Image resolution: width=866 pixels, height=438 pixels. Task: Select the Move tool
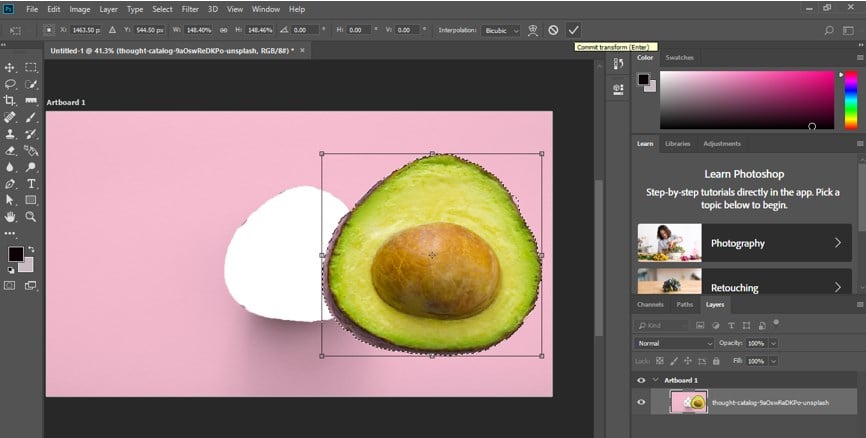click(x=10, y=67)
